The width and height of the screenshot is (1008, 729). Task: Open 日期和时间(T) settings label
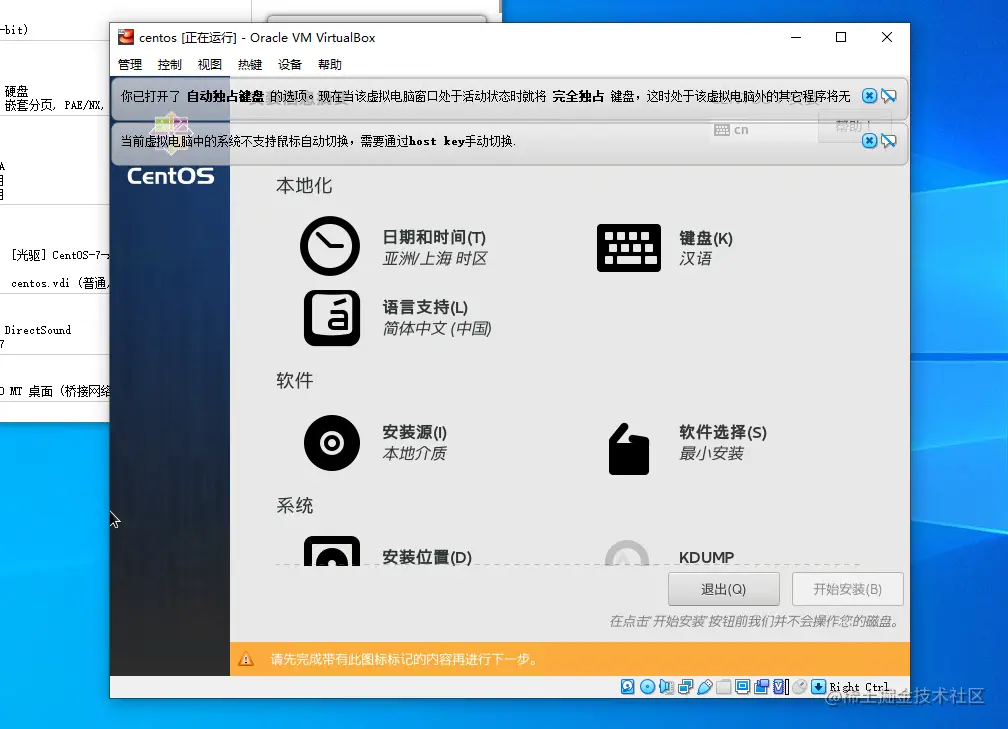coord(434,237)
